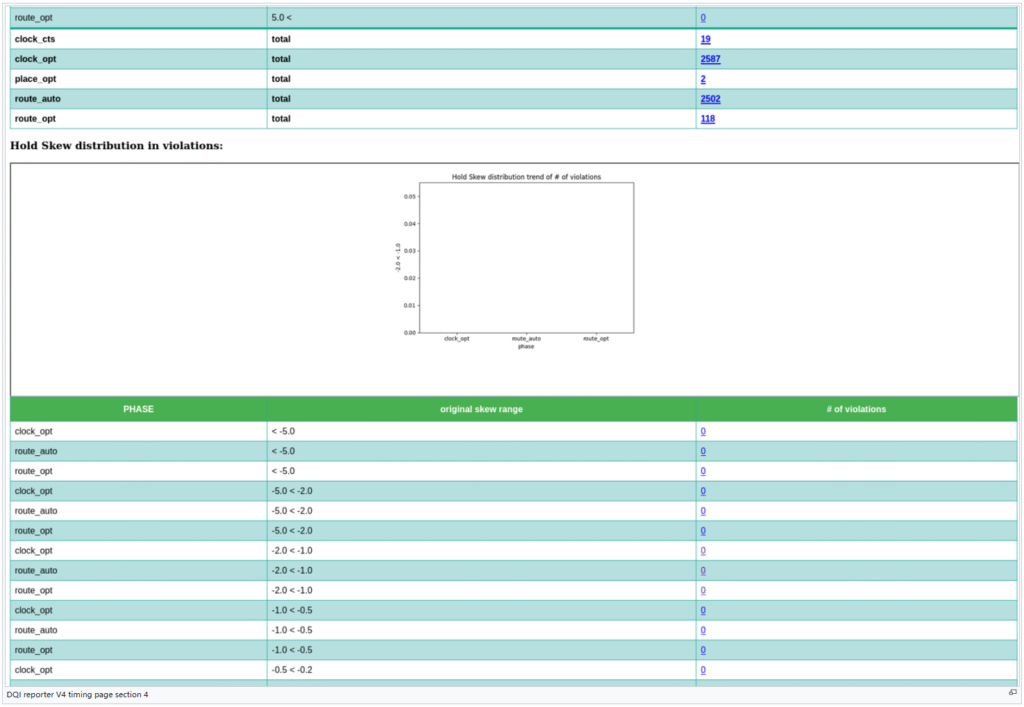Image resolution: width=1024 pixels, height=707 pixels.
Task: Open clock_opt -0.5 < -0.2 violations link
Action: (x=703, y=670)
